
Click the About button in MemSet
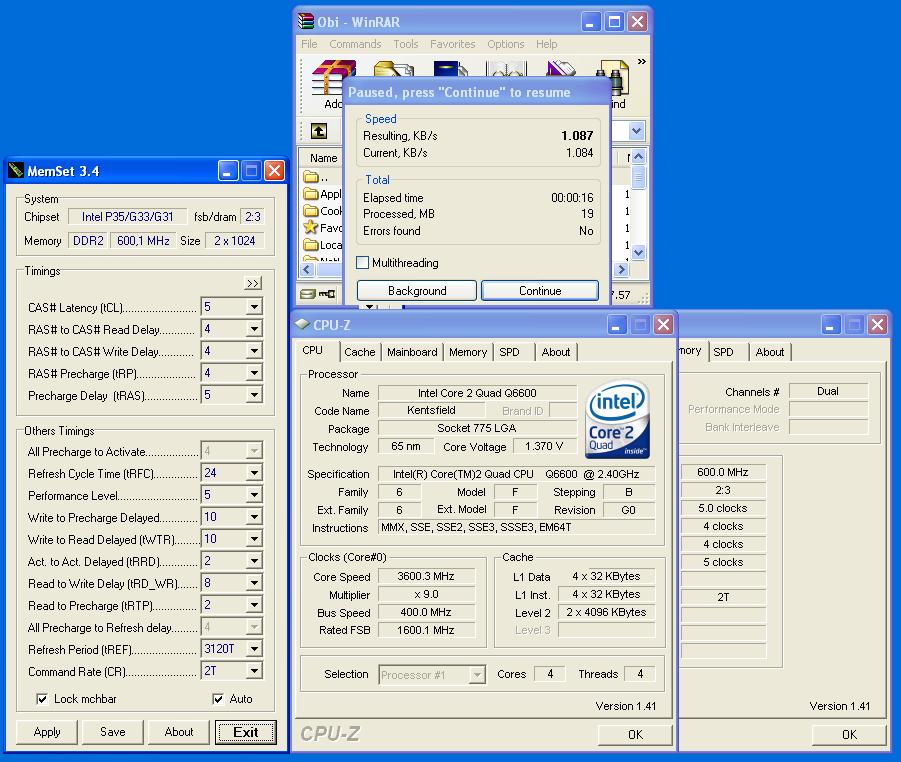click(x=179, y=732)
